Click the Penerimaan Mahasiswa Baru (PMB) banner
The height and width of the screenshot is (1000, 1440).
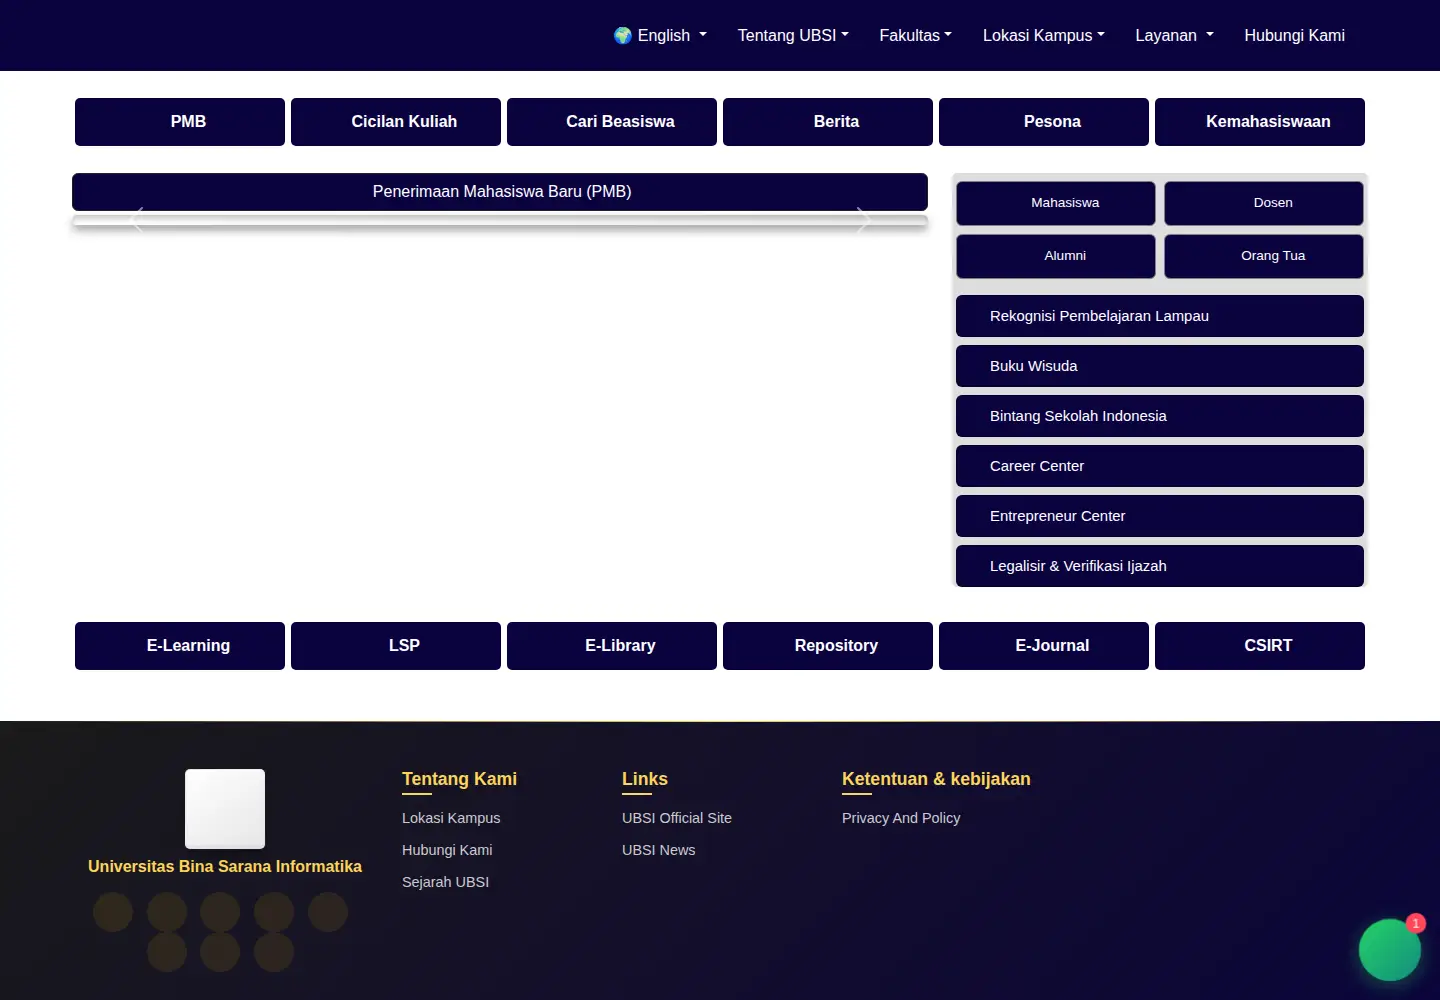tap(500, 191)
